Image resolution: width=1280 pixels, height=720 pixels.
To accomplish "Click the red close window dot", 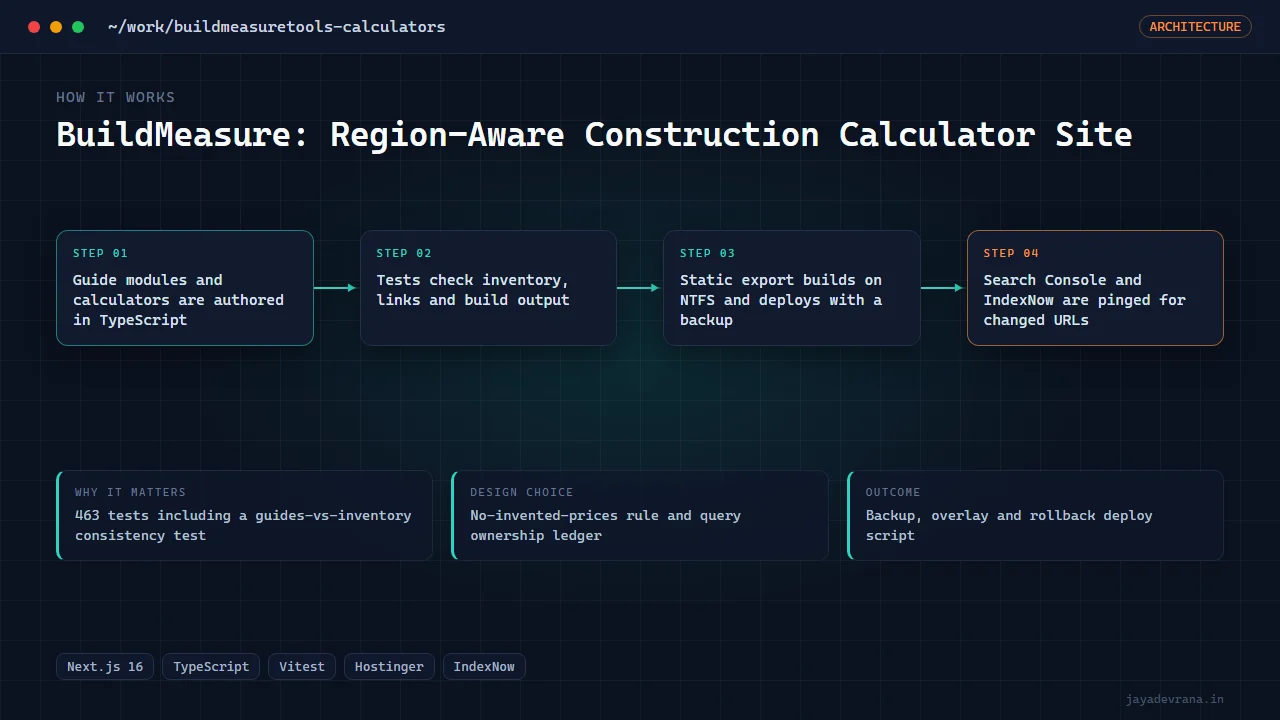I will coord(34,27).
